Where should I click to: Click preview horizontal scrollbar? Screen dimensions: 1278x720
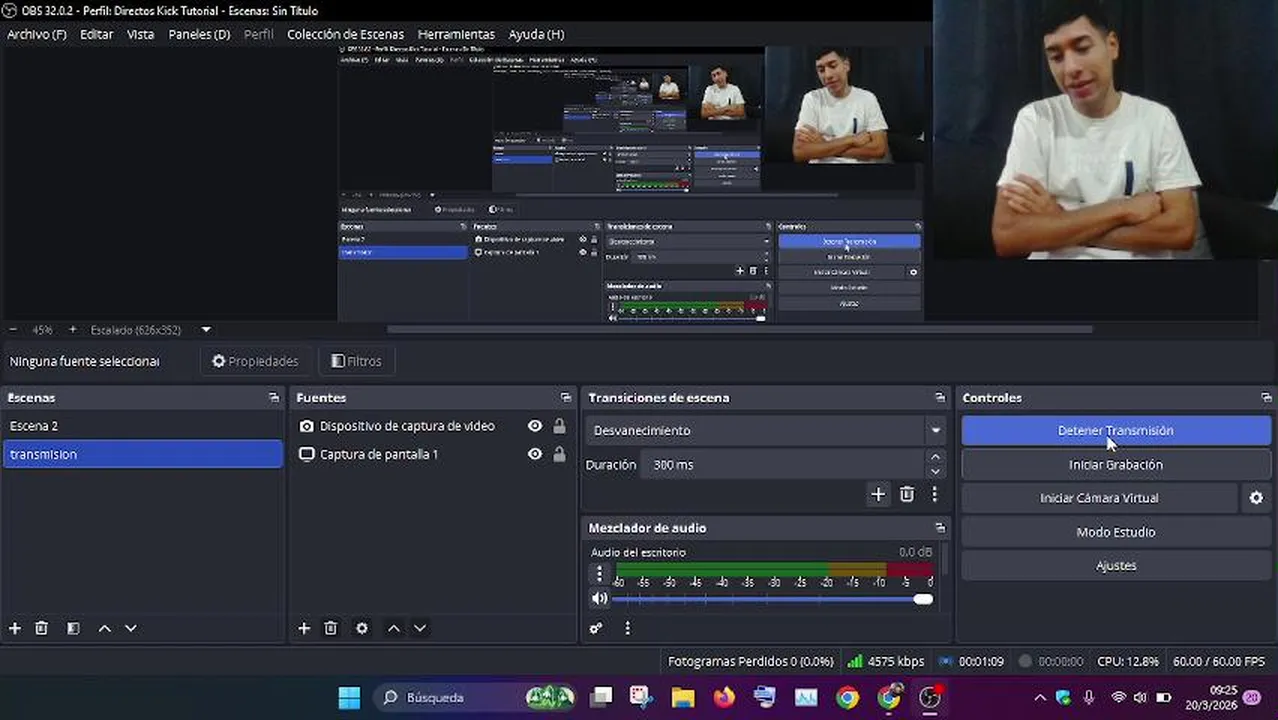click(x=739, y=329)
